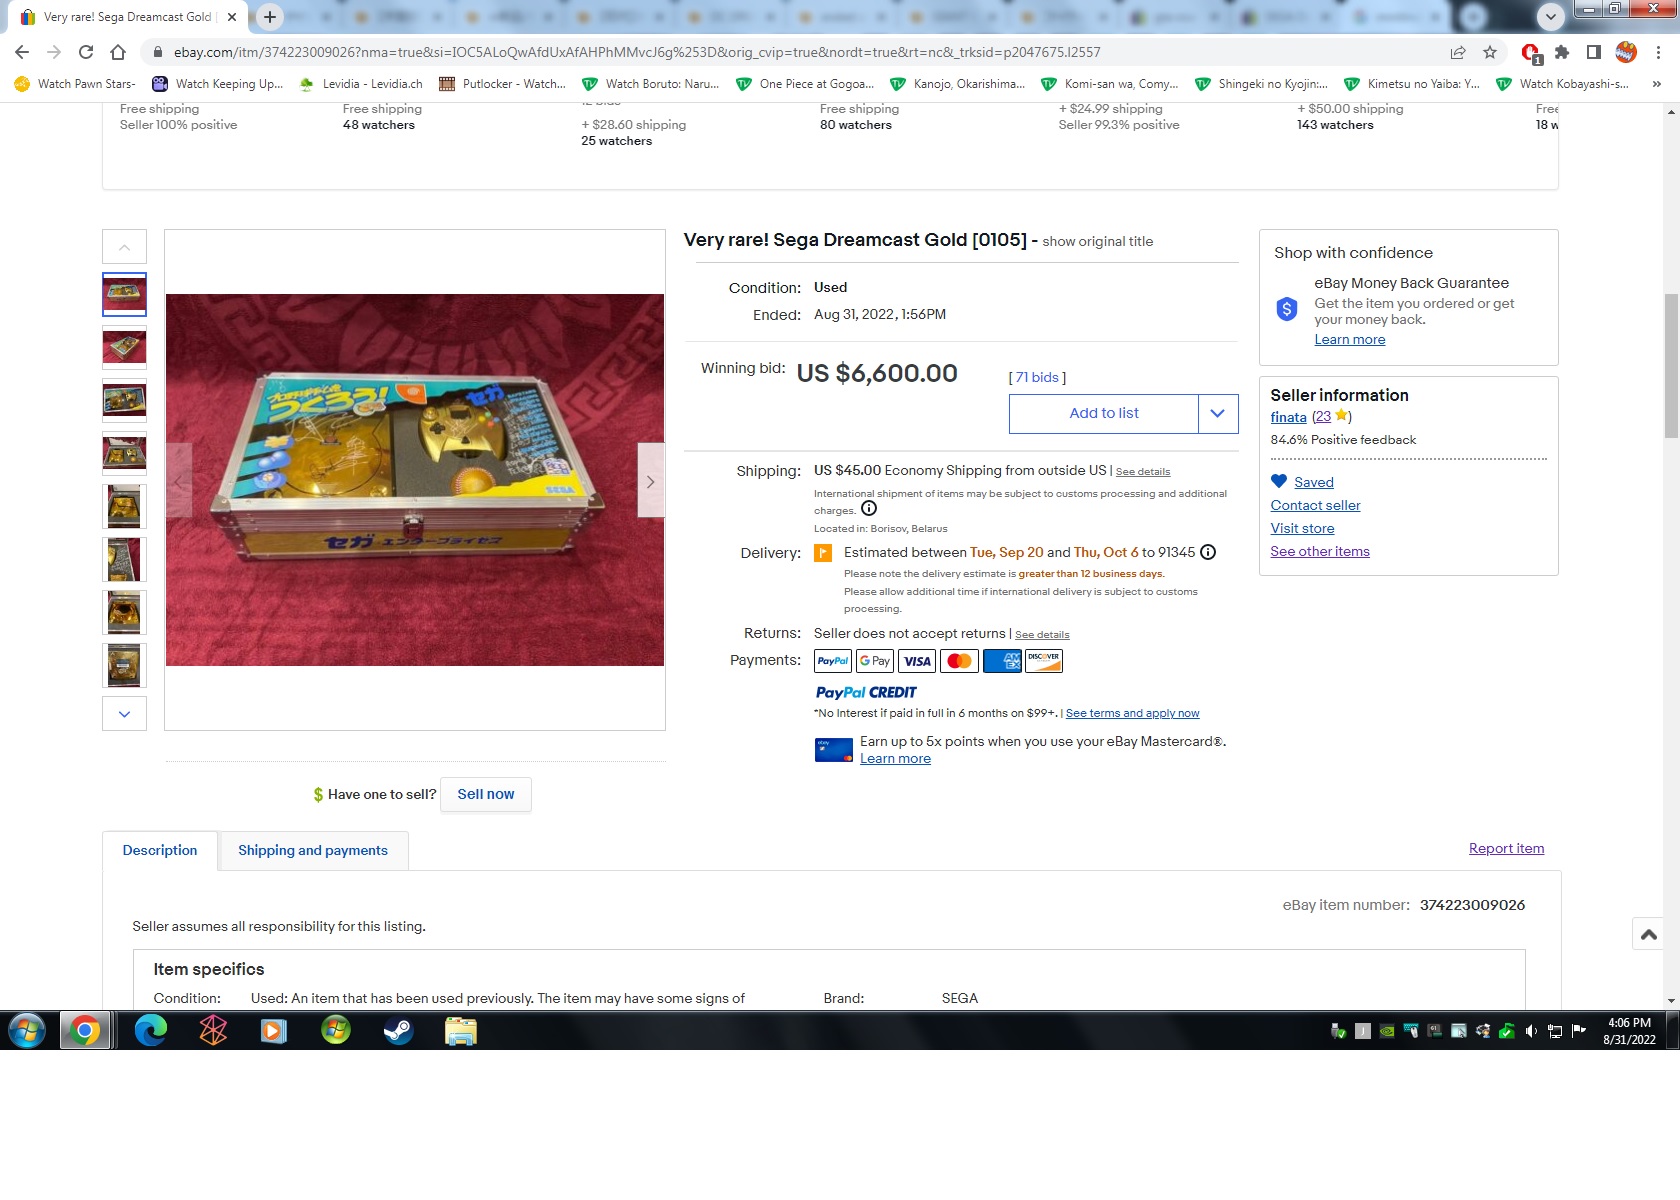This screenshot has height=1200, width=1680.
Task: Click Learn more under Money Back Guarantee
Action: click(1350, 339)
